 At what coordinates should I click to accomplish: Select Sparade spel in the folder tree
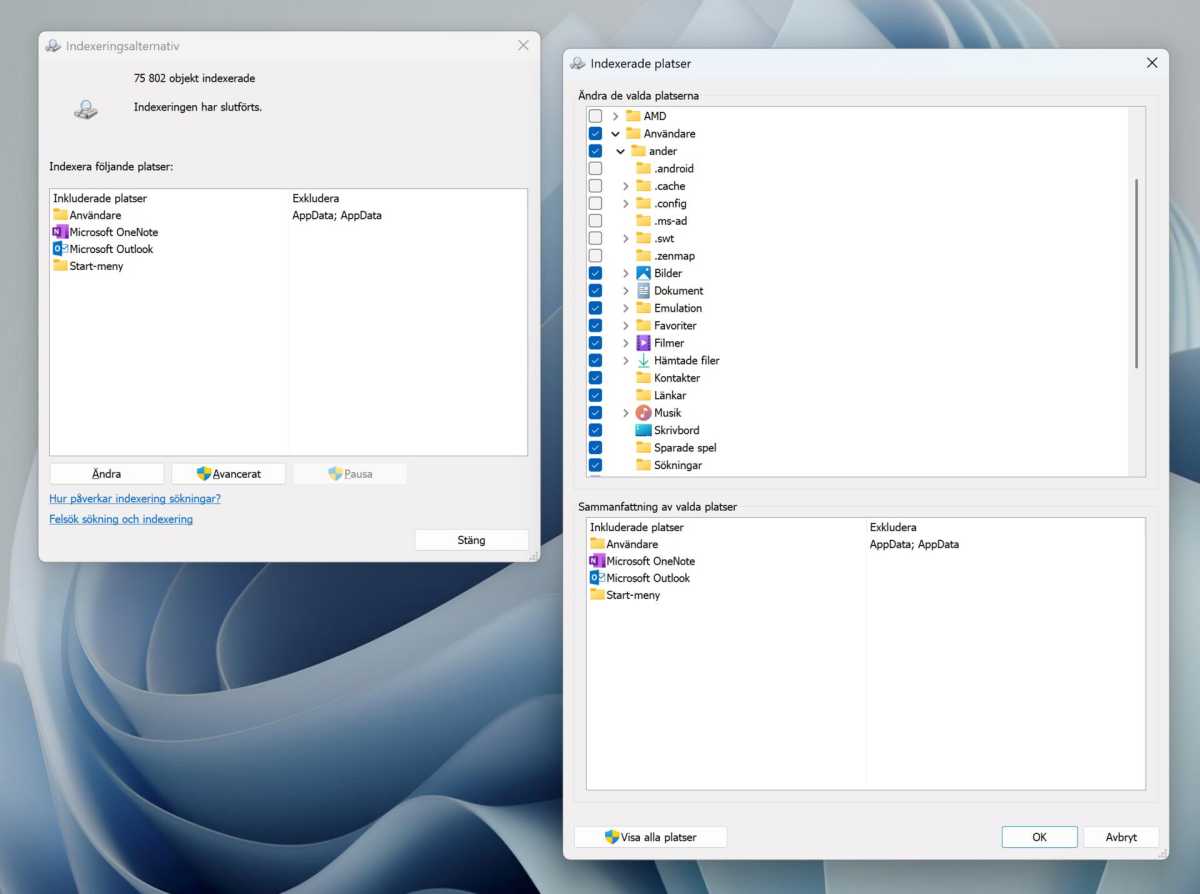click(685, 448)
